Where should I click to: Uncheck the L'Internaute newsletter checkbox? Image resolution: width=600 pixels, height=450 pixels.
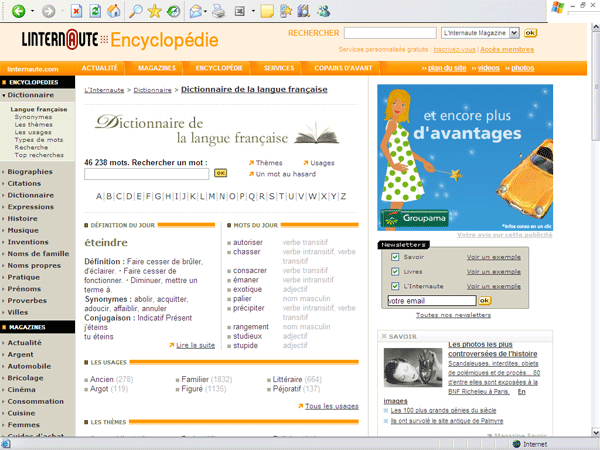(395, 286)
